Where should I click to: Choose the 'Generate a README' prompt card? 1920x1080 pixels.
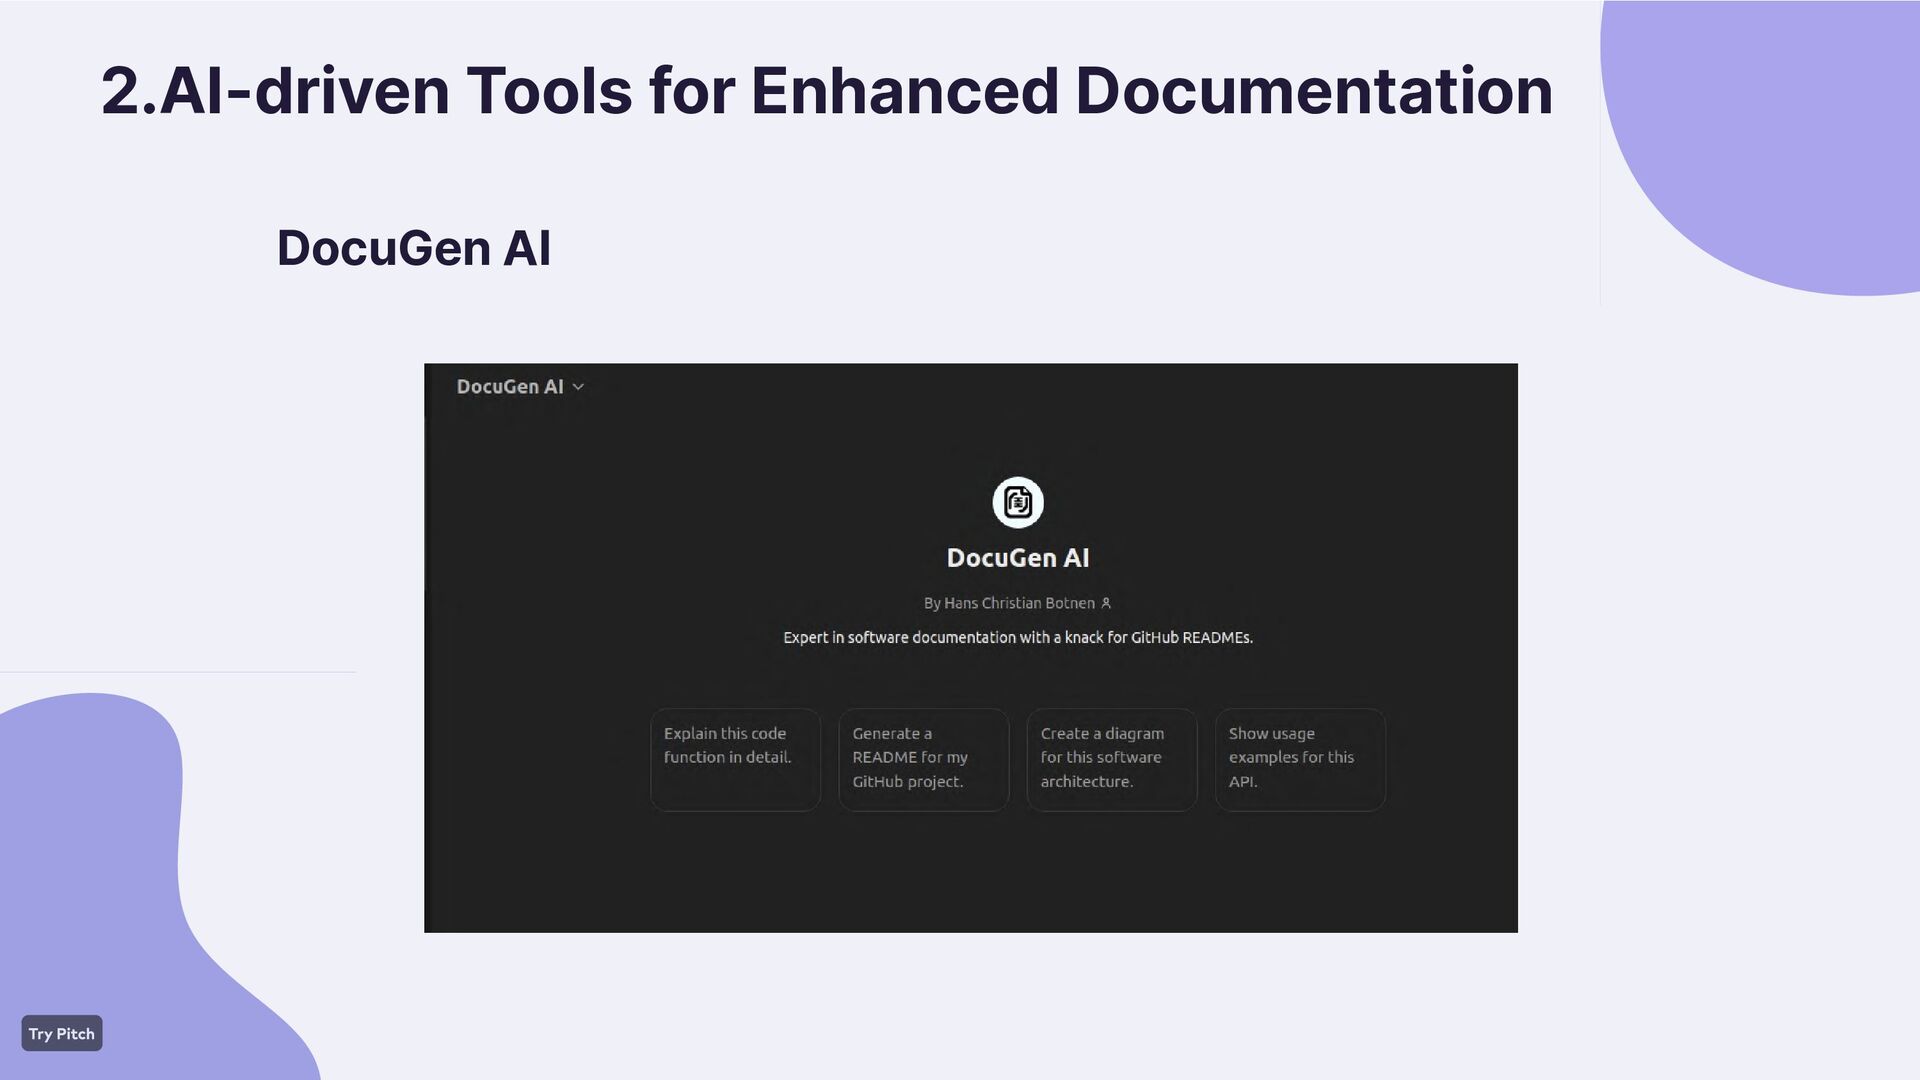coord(923,759)
